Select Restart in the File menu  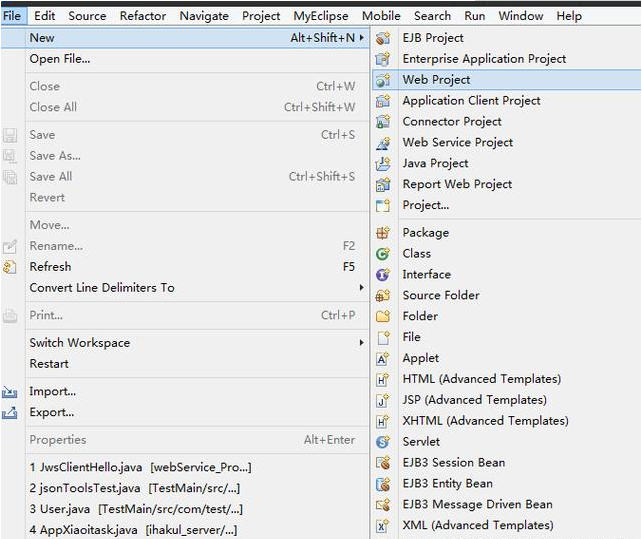pyautogui.click(x=49, y=364)
